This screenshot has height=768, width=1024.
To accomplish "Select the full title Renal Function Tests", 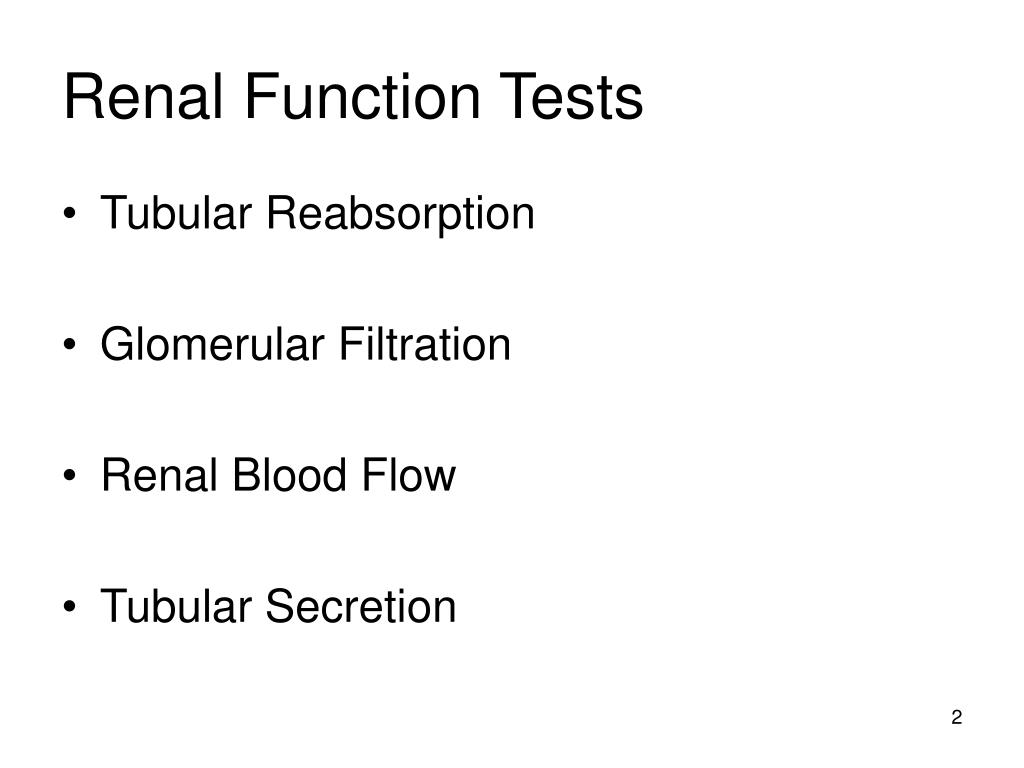I will pos(353,97).
